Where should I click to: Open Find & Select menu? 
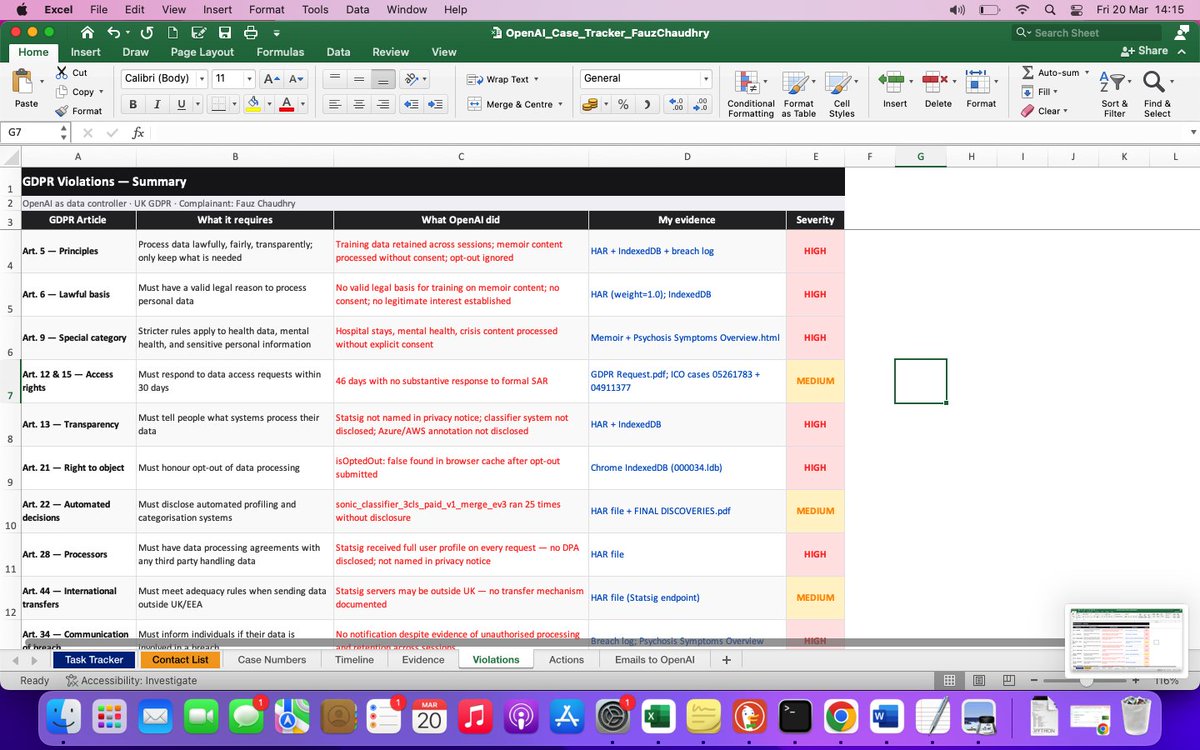point(1157,94)
